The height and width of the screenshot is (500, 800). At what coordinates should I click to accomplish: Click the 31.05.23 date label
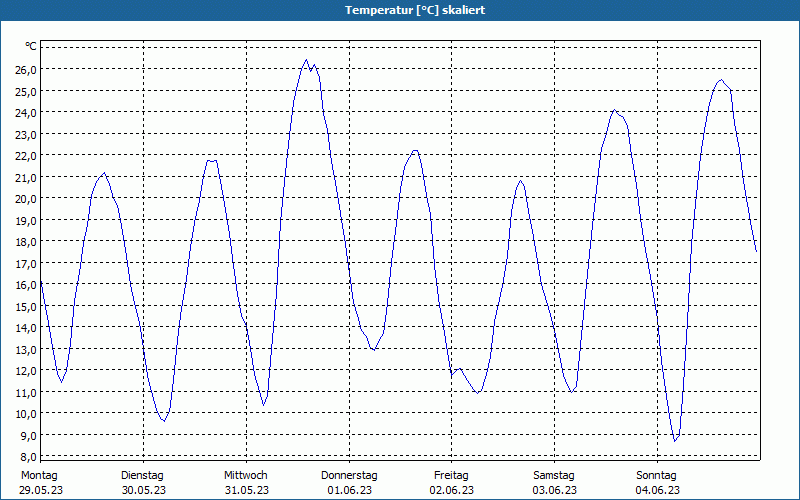[x=246, y=490]
